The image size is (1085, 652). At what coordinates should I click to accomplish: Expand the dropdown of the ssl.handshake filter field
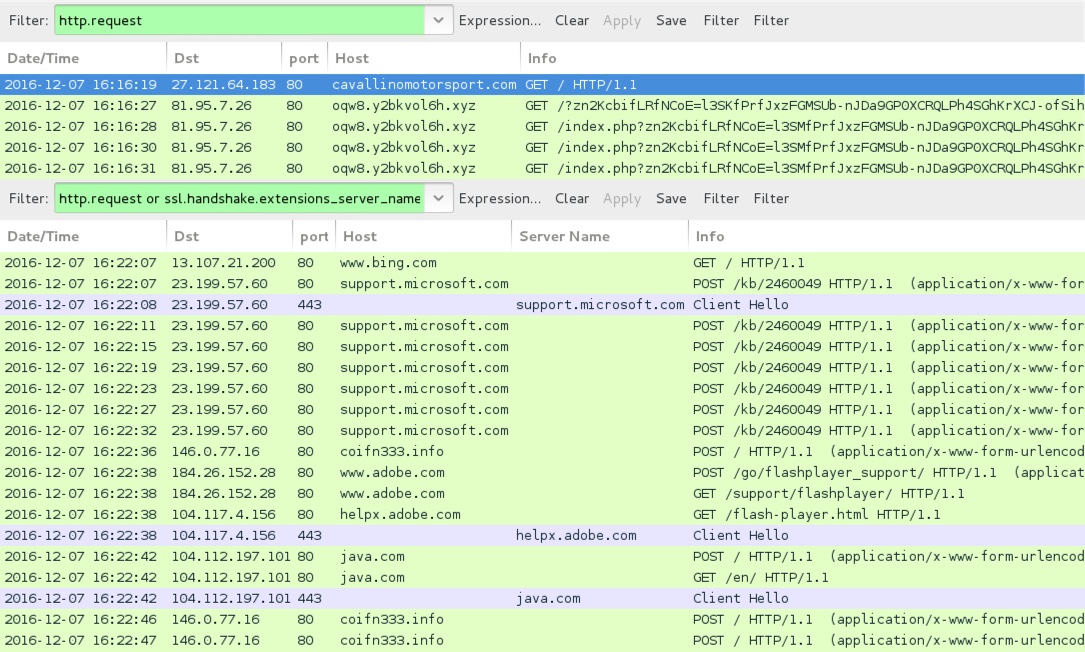439,199
